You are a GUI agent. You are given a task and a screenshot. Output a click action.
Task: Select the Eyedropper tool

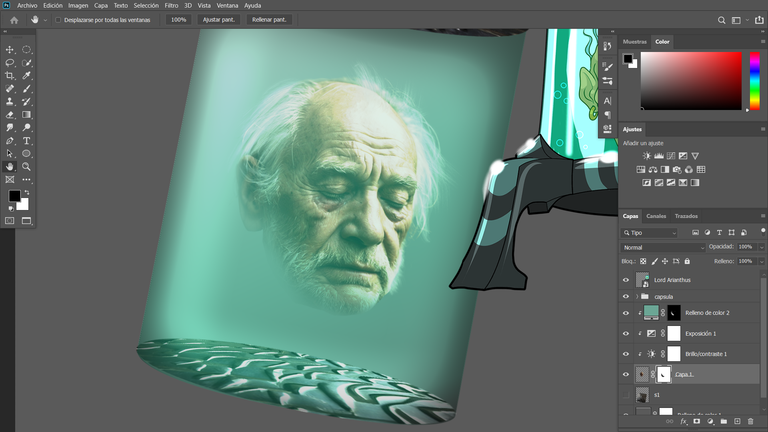26,75
